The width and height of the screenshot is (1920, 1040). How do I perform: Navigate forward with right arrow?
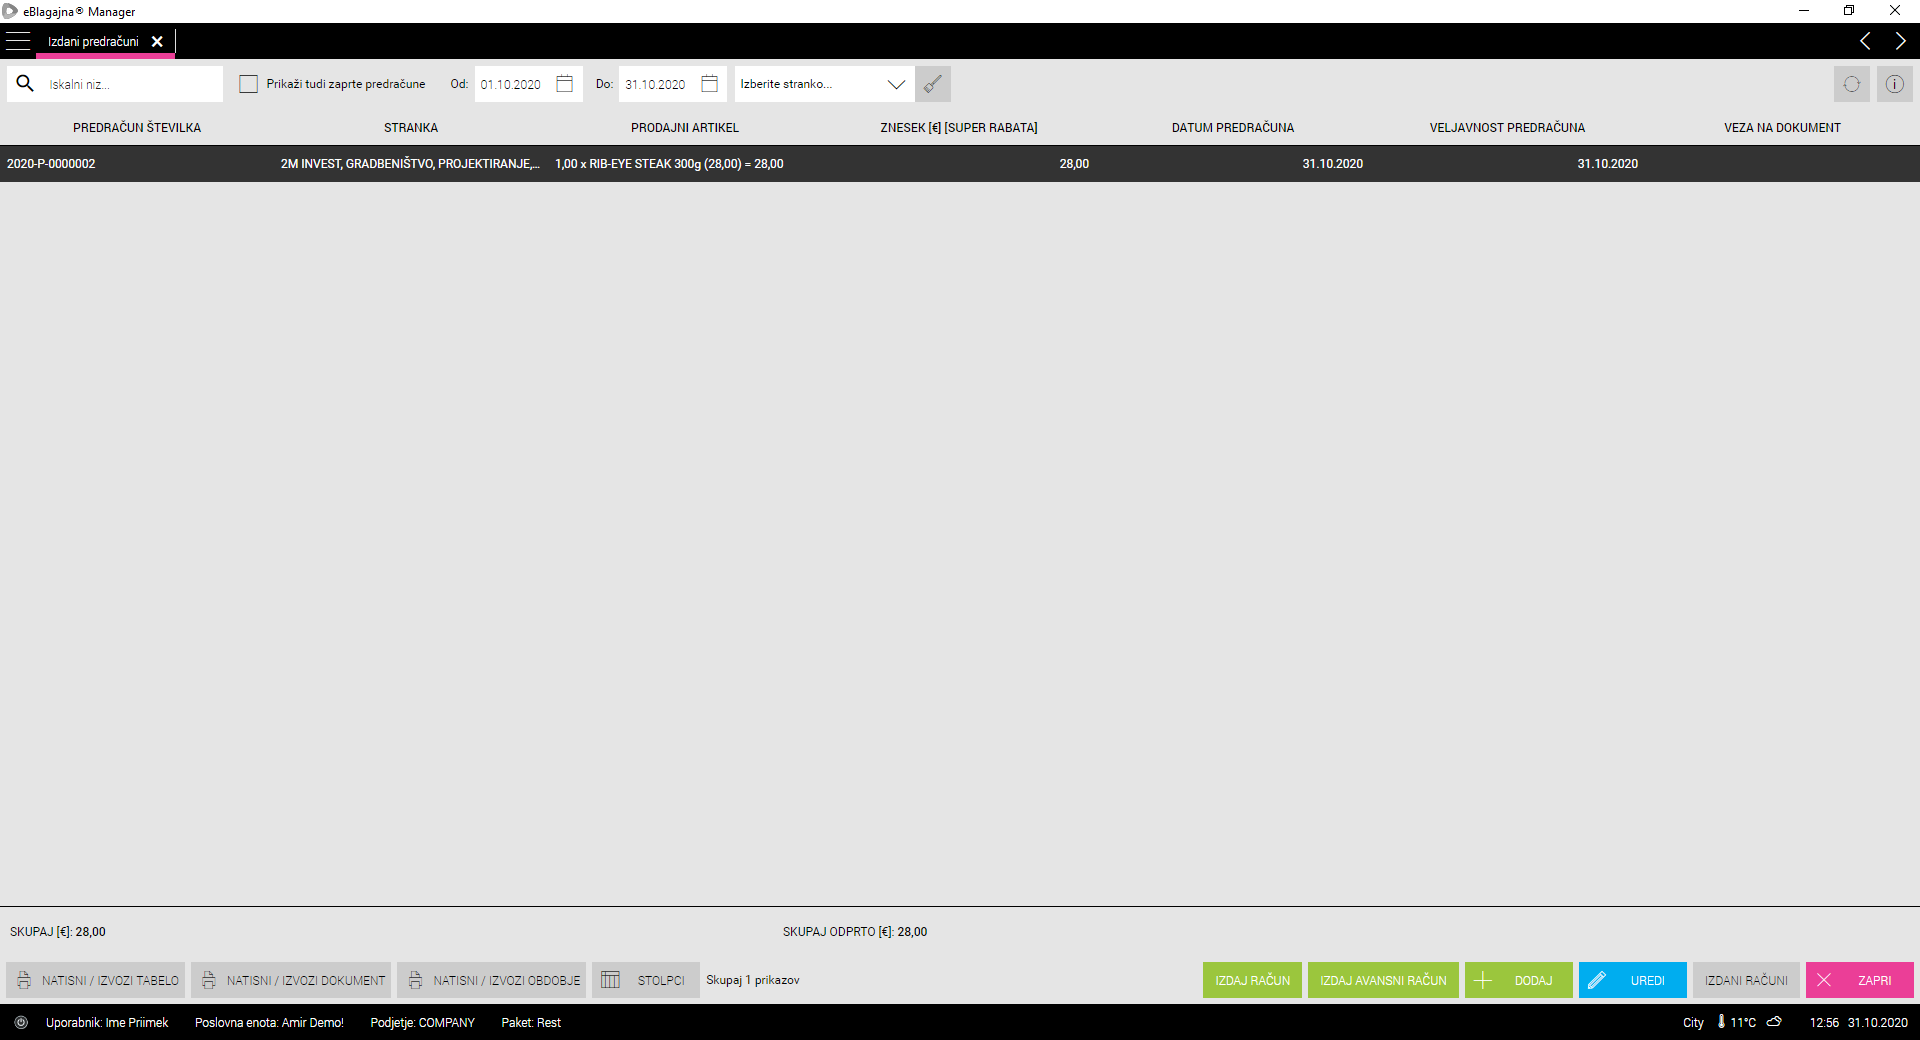click(x=1900, y=41)
